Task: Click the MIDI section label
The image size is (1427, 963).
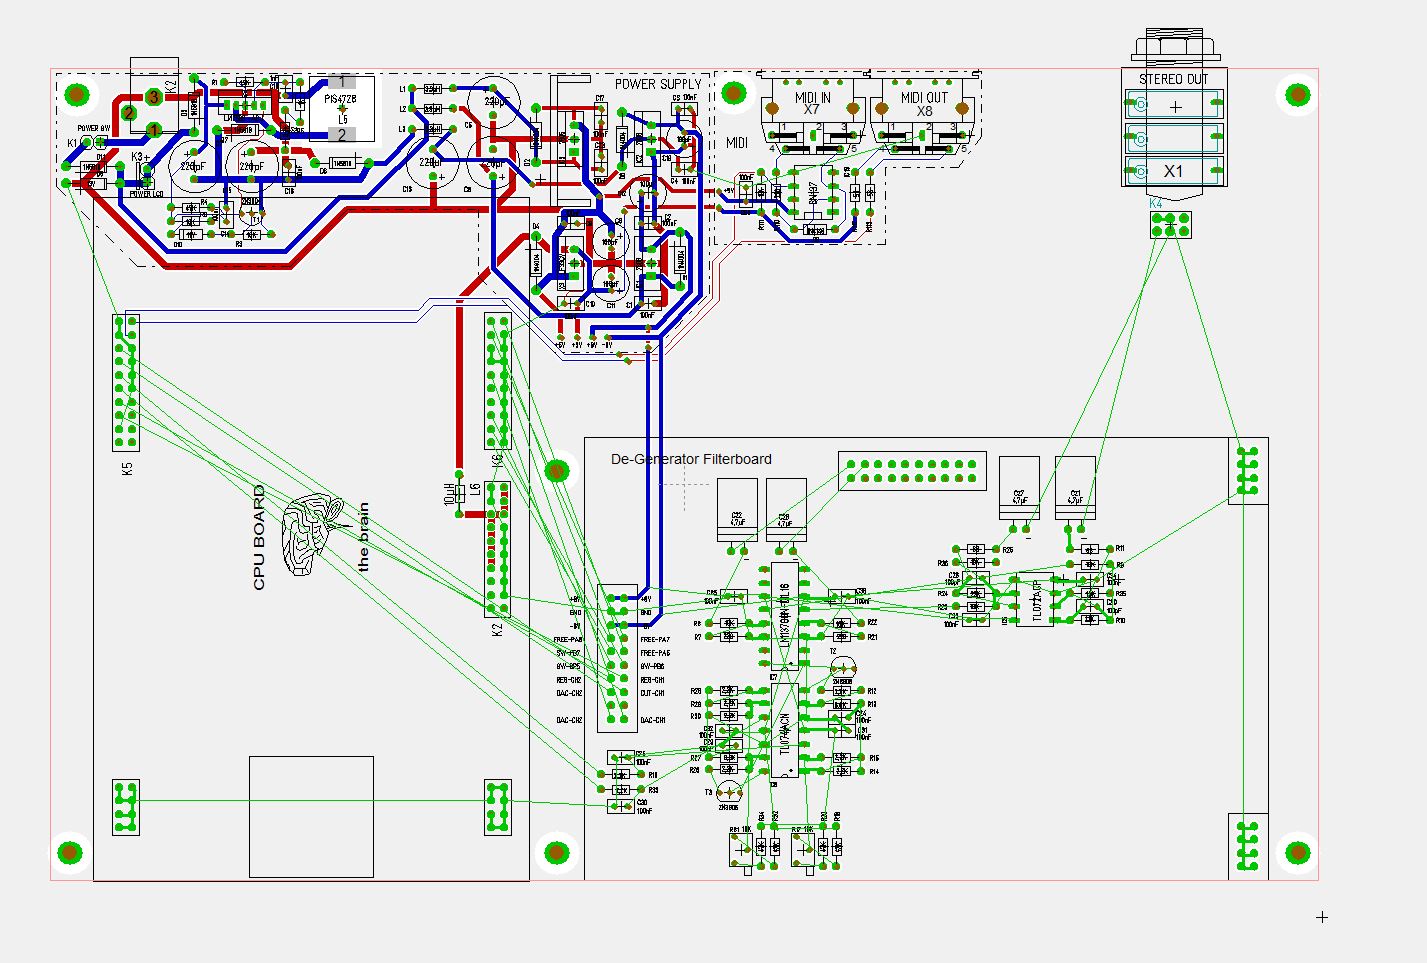Action: tap(737, 143)
